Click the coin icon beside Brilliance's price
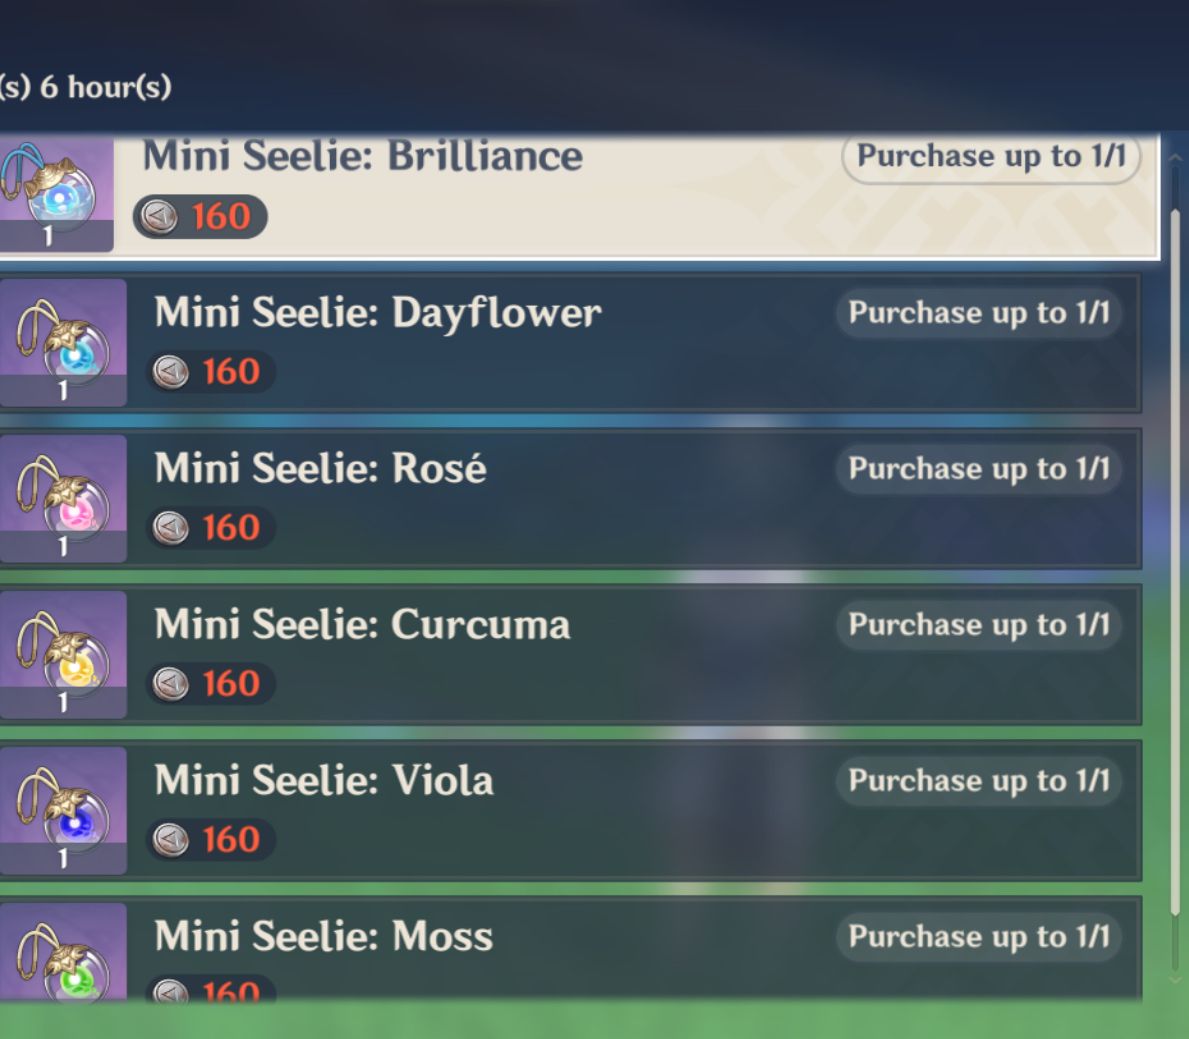The image size is (1189, 1039). coord(157,216)
